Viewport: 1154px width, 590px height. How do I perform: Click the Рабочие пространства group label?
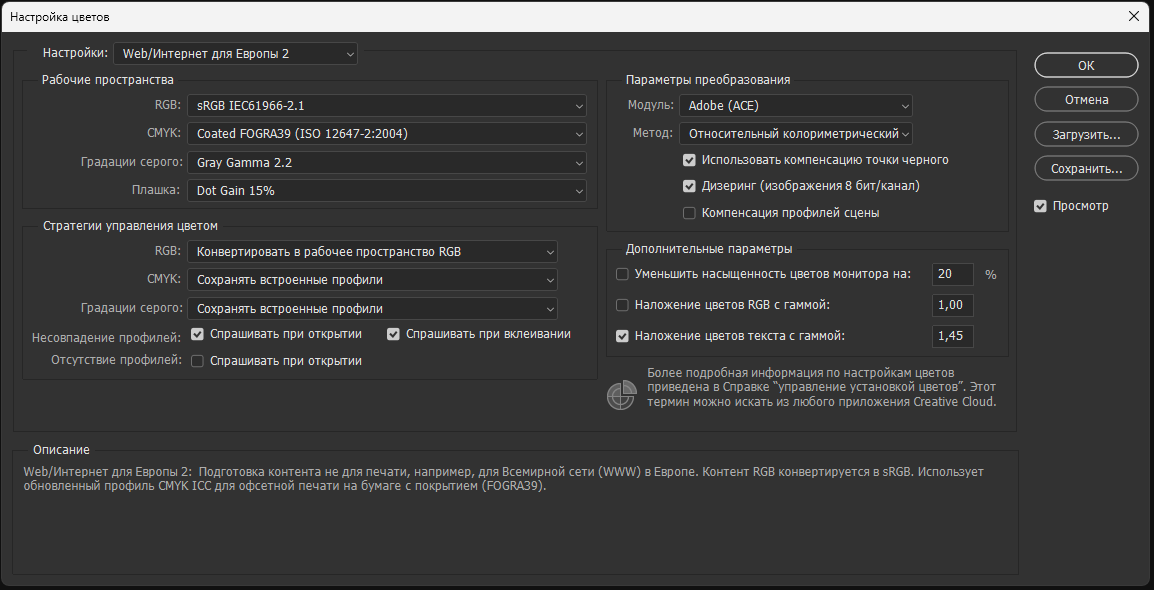108,79
